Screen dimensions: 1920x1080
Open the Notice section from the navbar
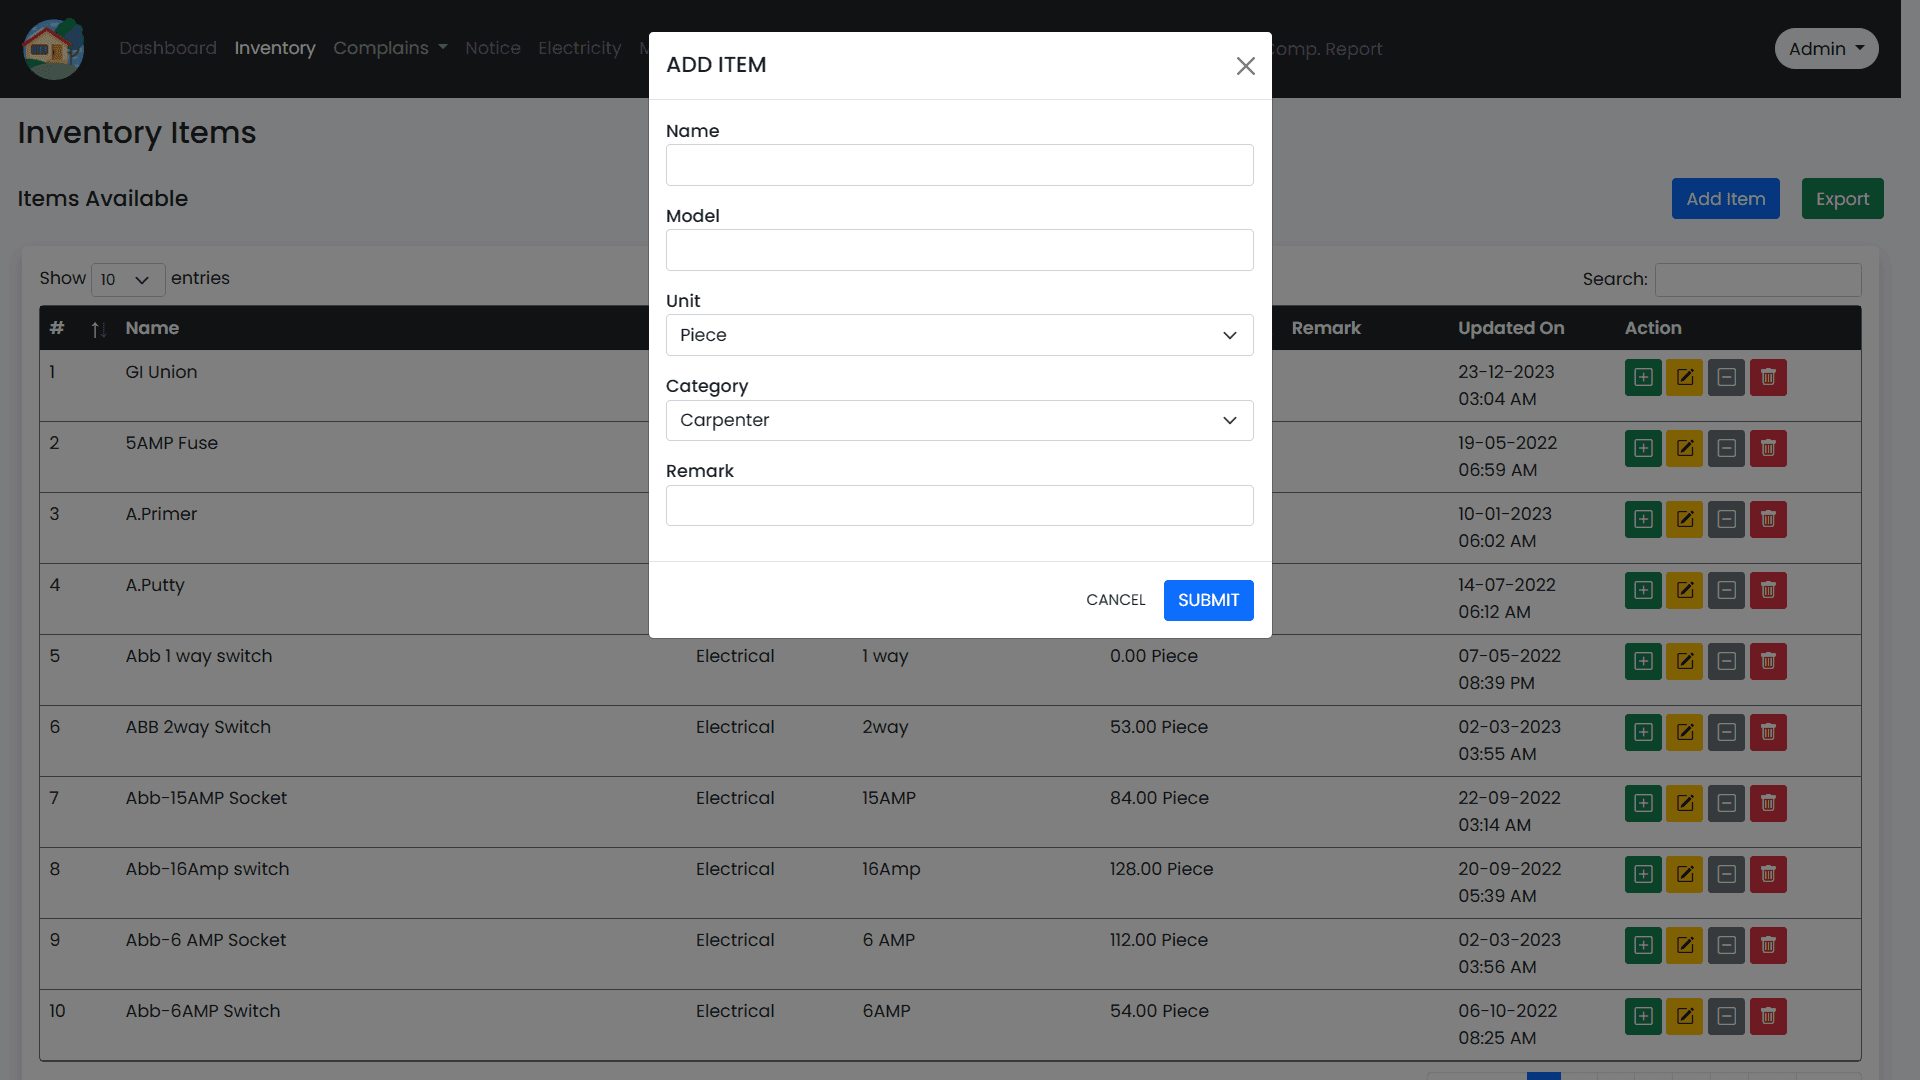[x=492, y=48]
